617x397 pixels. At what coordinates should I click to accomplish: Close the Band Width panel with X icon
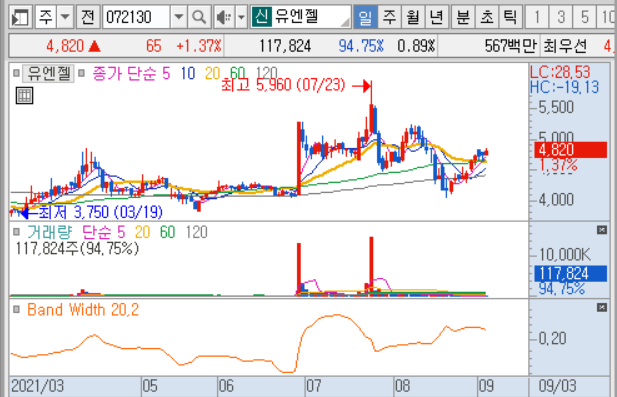tap(602, 307)
